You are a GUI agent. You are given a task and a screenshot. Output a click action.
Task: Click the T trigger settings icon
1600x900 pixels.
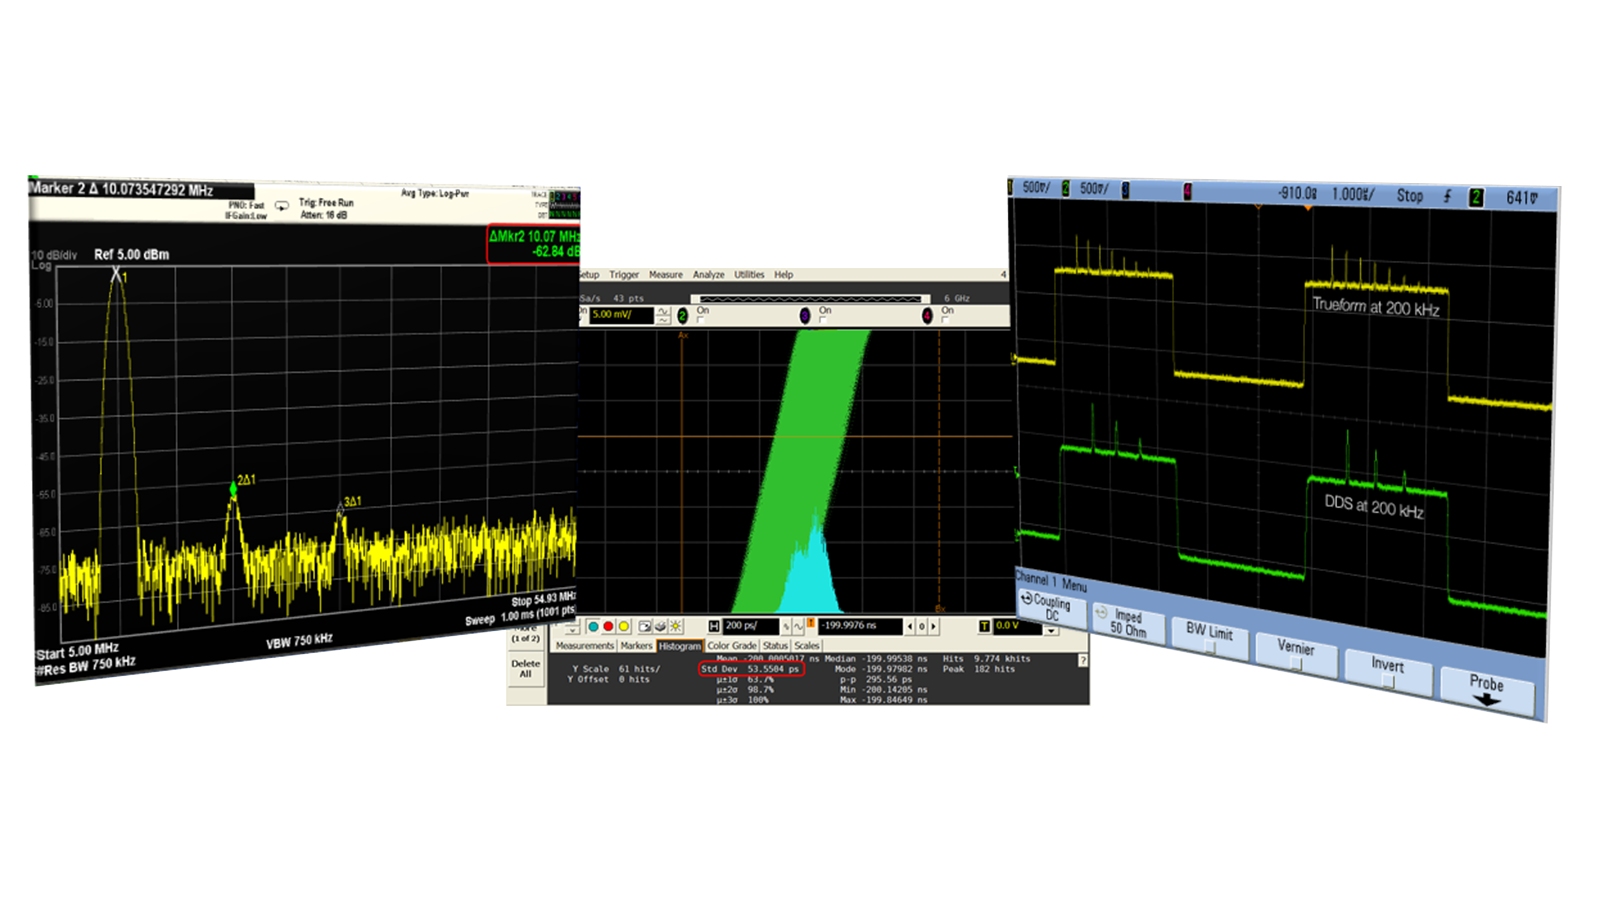984,626
